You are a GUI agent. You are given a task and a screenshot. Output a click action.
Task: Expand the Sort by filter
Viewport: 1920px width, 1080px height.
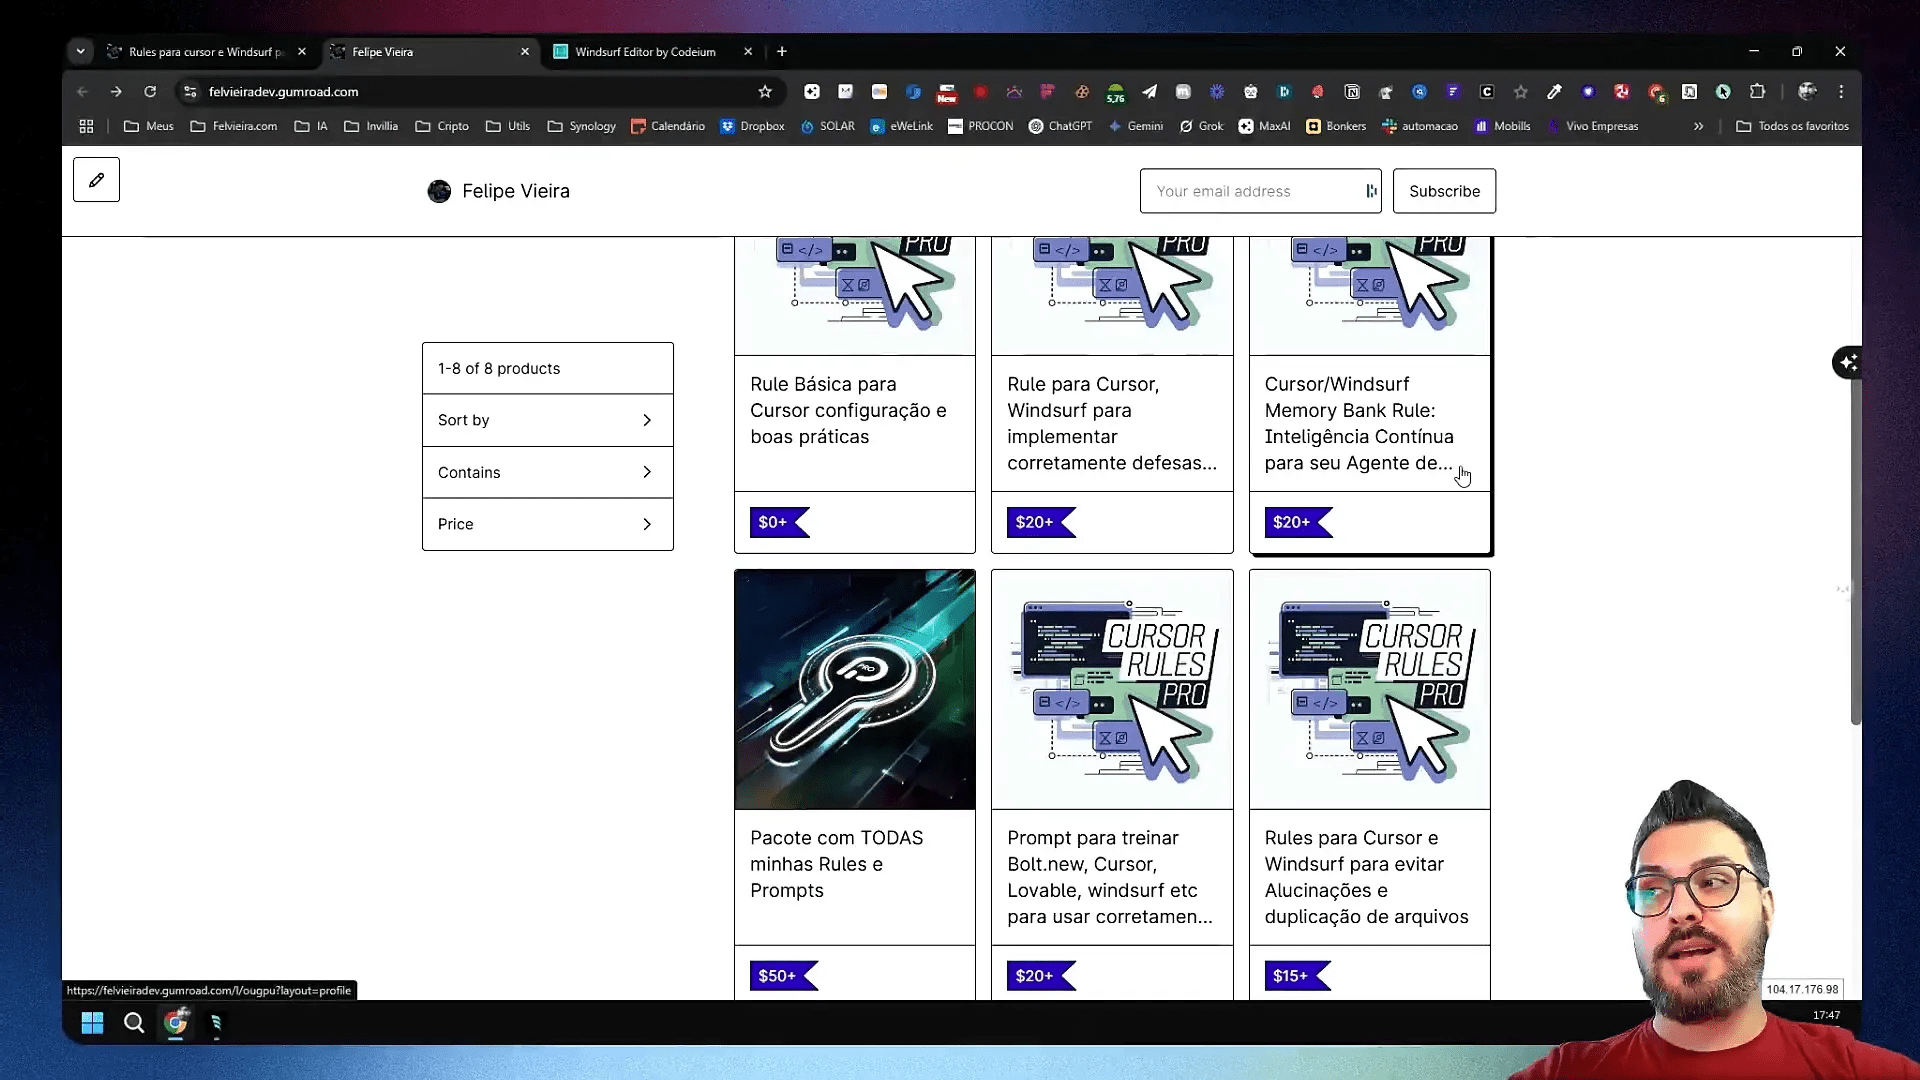pos(547,420)
